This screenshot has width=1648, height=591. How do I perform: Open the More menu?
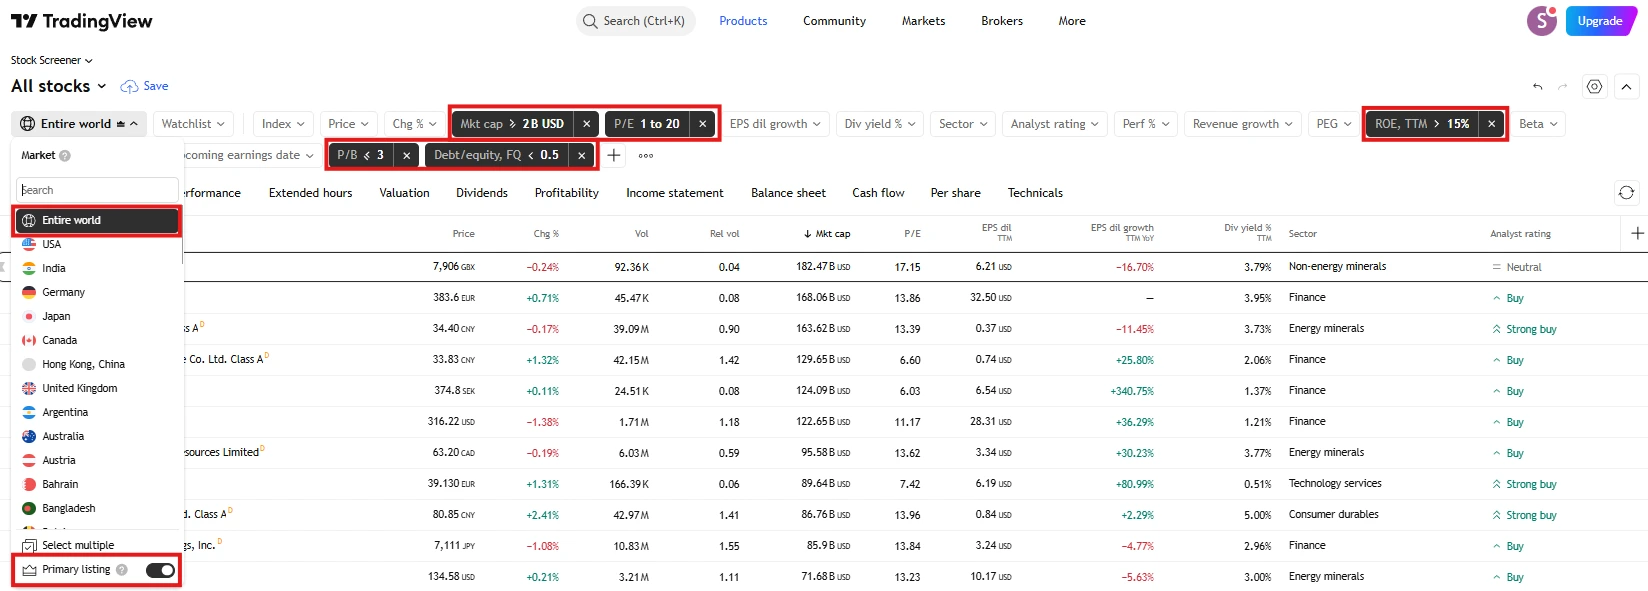click(1072, 21)
